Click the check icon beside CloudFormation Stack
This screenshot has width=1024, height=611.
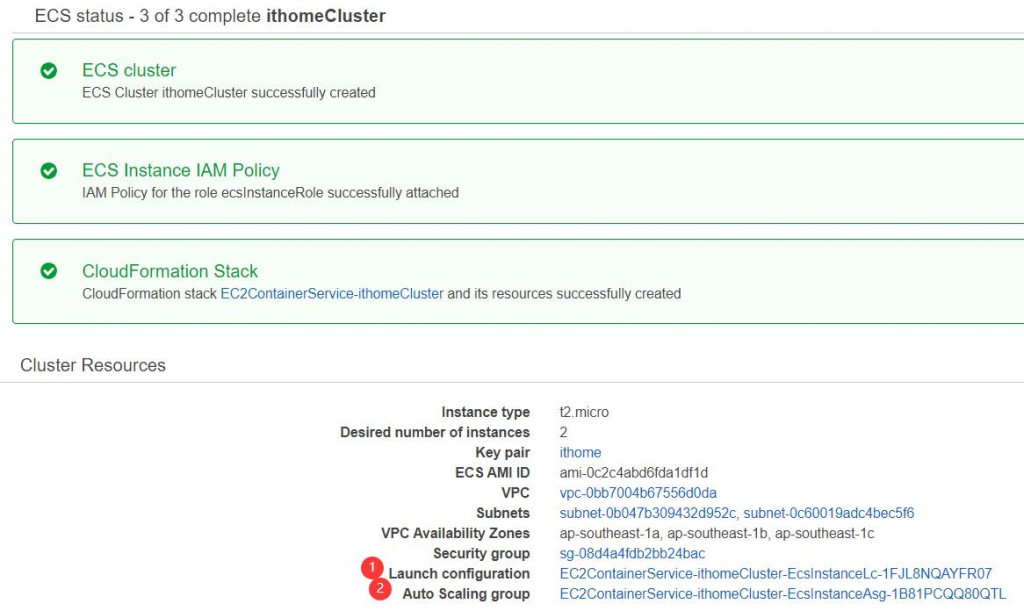48,271
